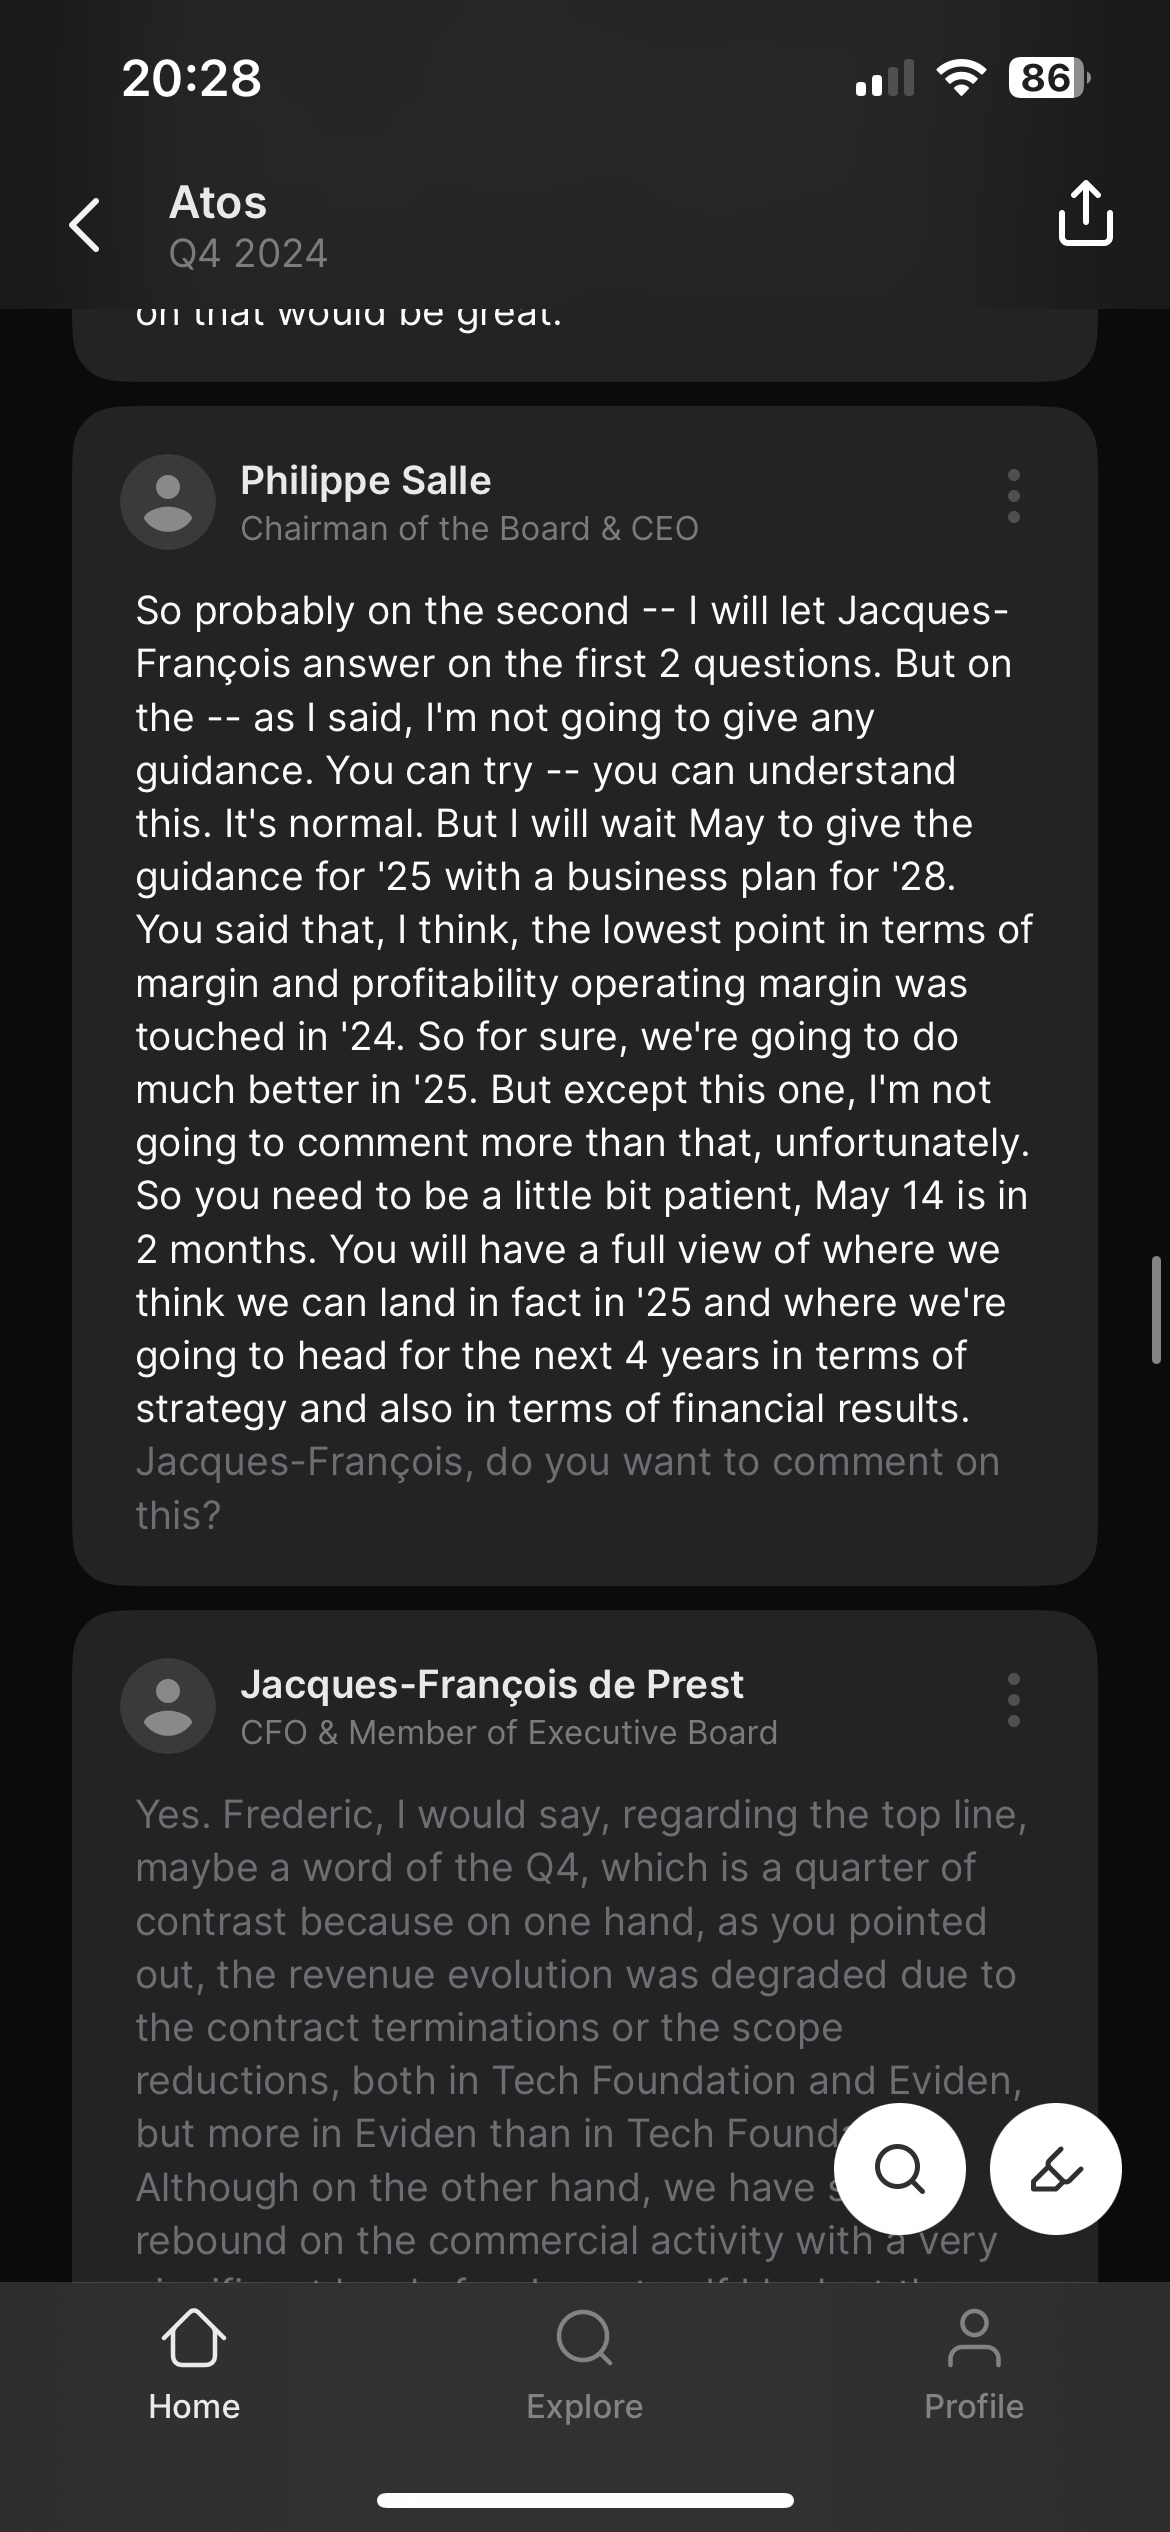This screenshot has width=1170, height=2532.
Task: Tap the Jacques-François de Prest speaker name
Action: point(492,1685)
